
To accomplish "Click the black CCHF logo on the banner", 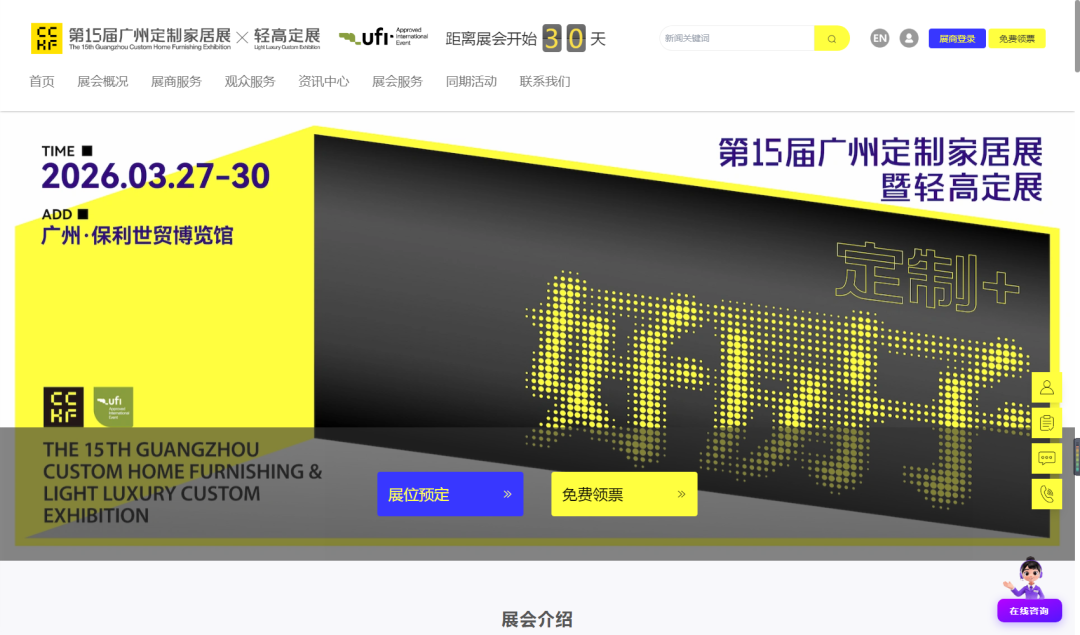I will click(63, 407).
